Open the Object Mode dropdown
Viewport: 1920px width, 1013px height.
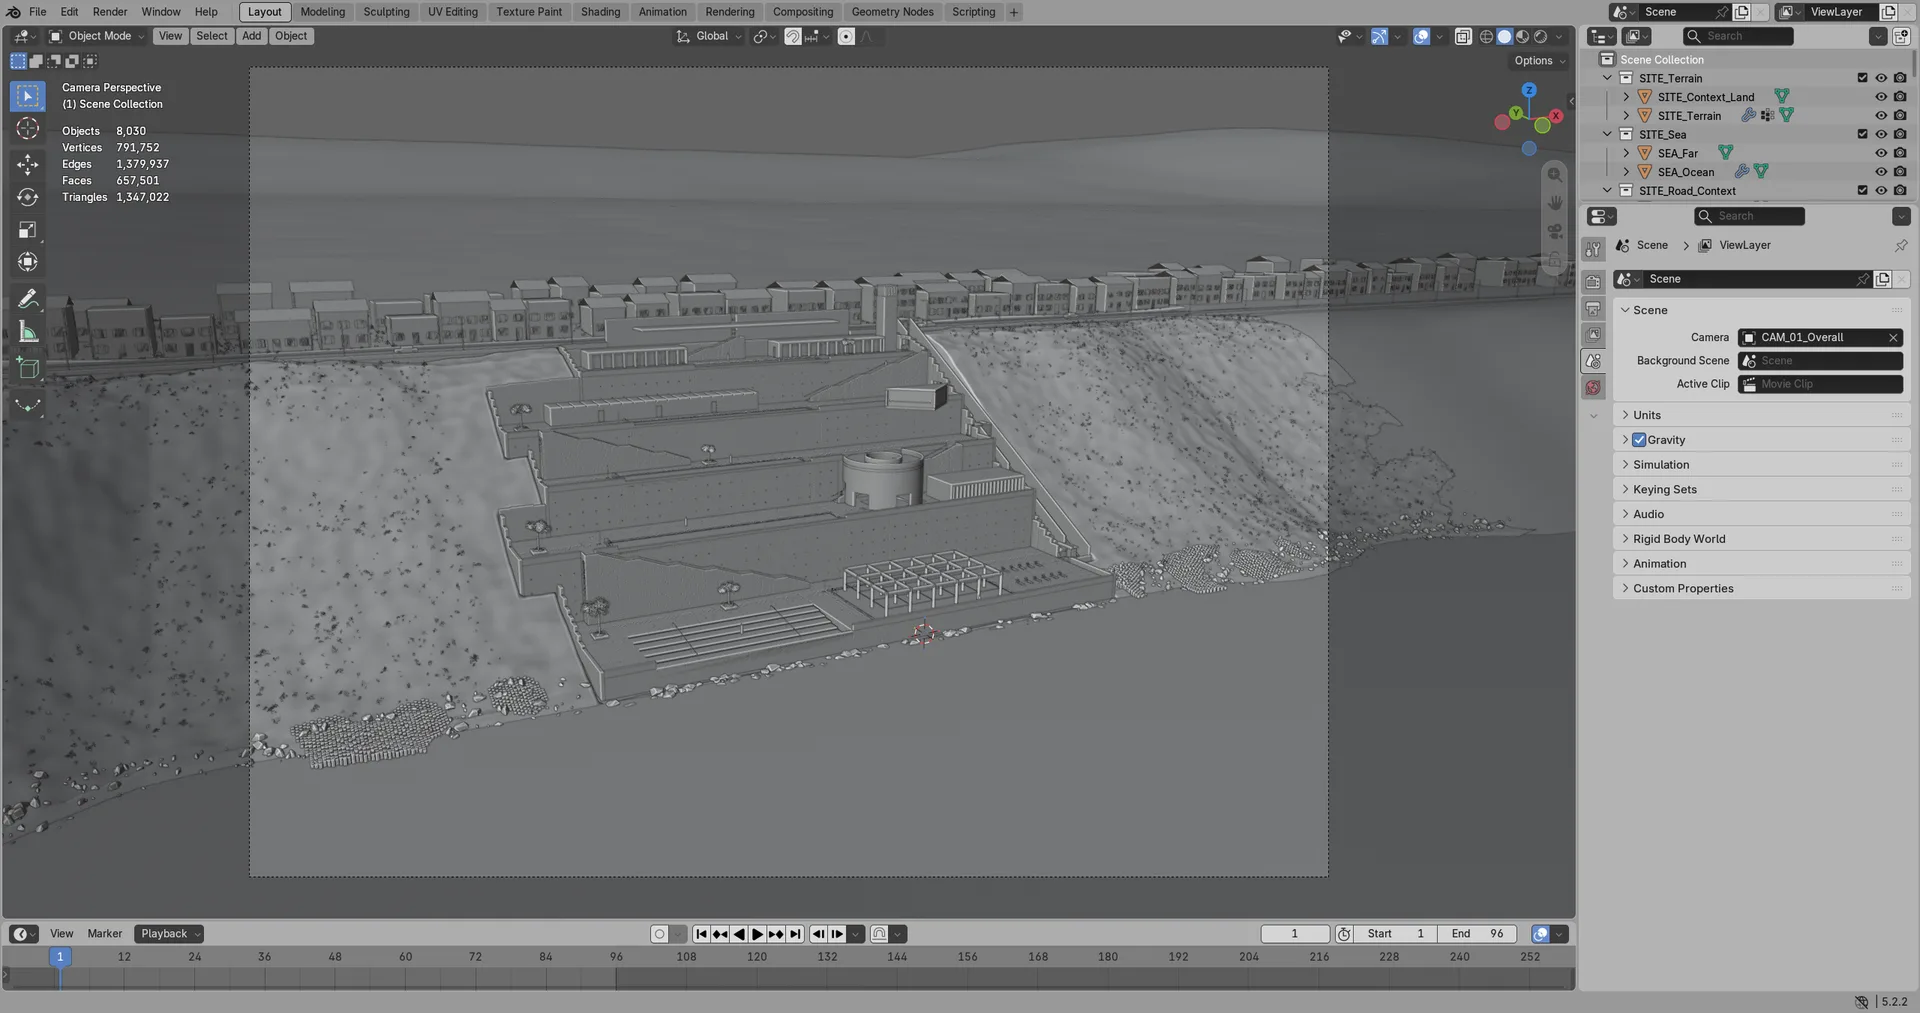coord(97,36)
